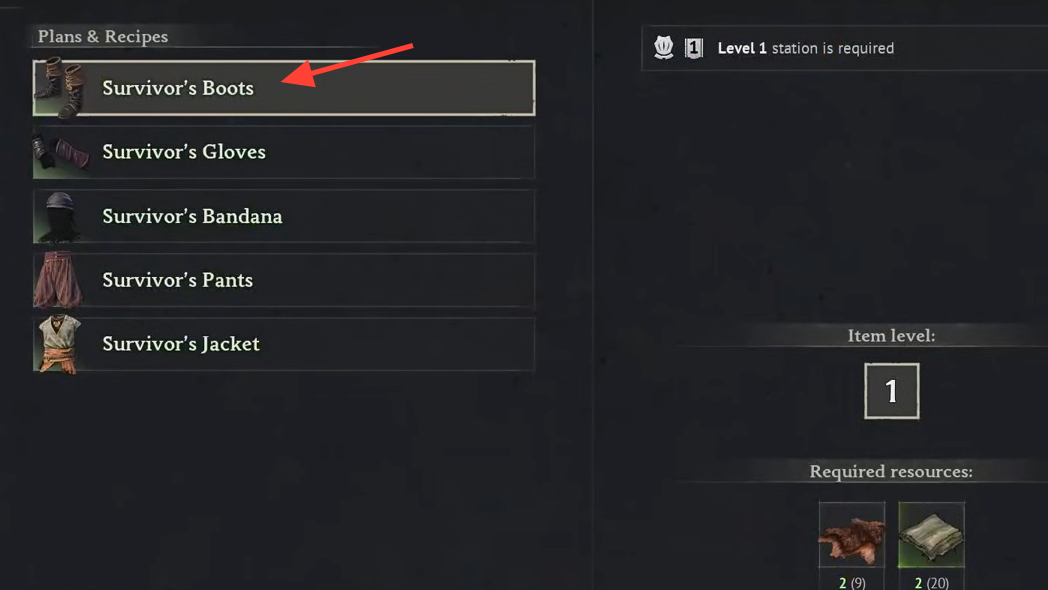Click the Survivor's Pants icon
The image size is (1048, 590).
click(59, 280)
